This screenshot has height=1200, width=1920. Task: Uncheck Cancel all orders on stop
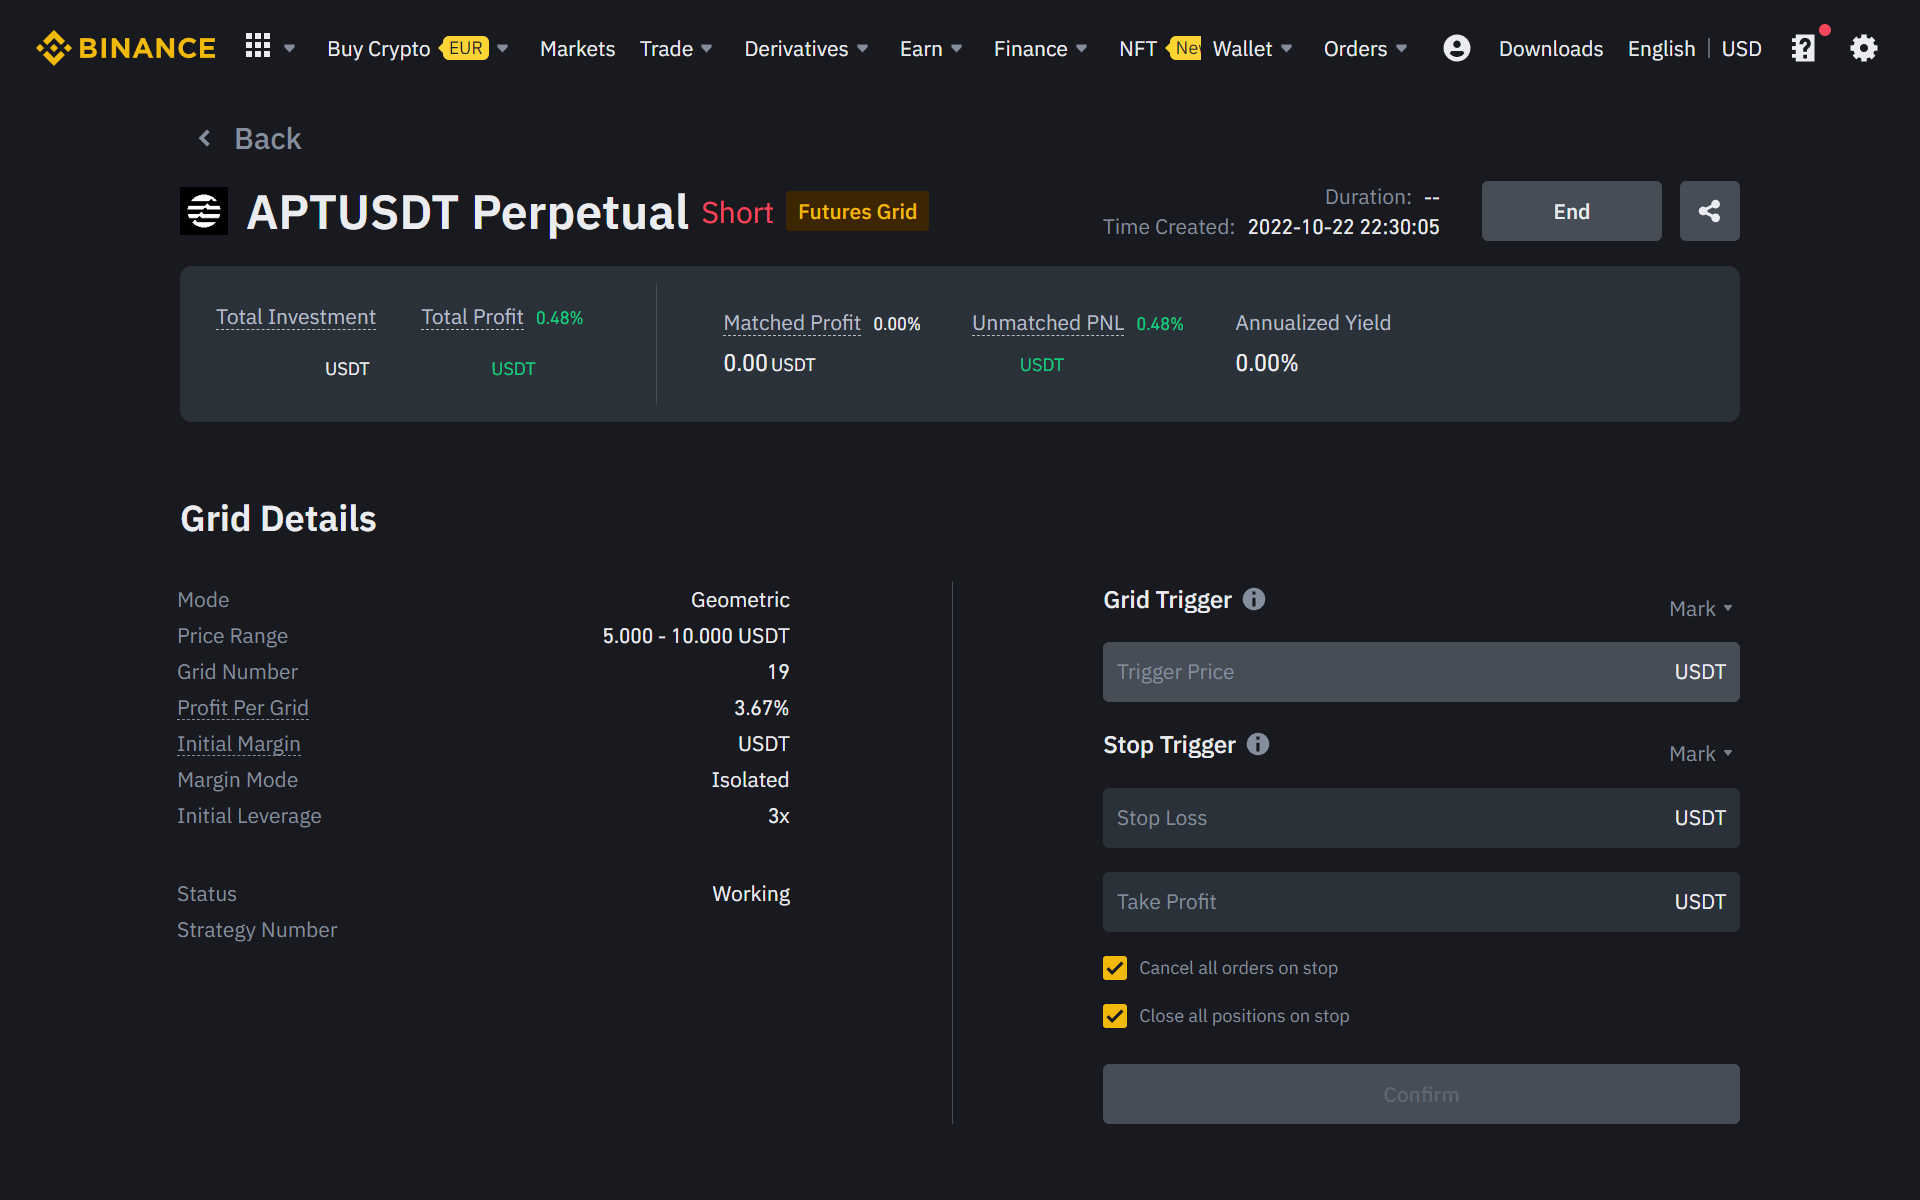[1115, 968]
